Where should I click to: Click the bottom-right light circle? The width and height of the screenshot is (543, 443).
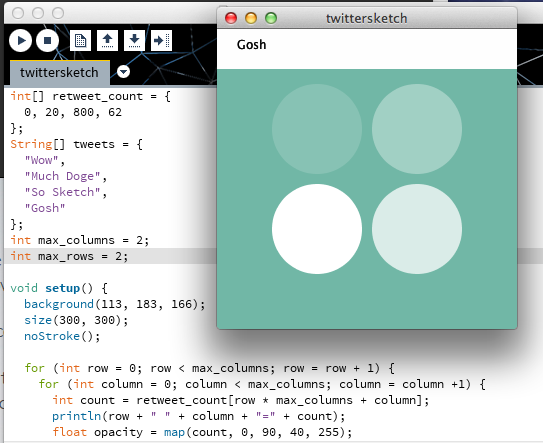[417, 229]
